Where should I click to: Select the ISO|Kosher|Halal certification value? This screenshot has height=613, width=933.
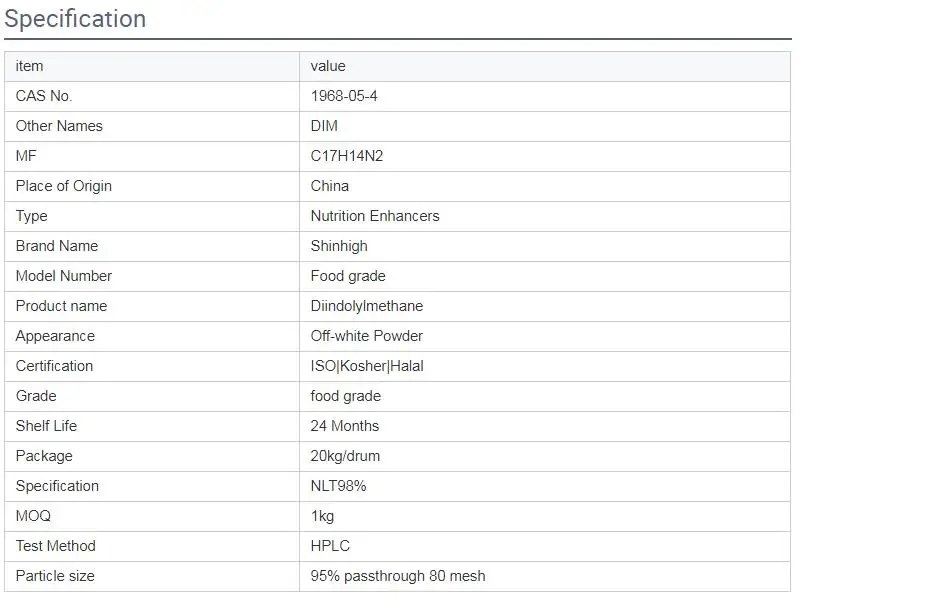pos(367,366)
